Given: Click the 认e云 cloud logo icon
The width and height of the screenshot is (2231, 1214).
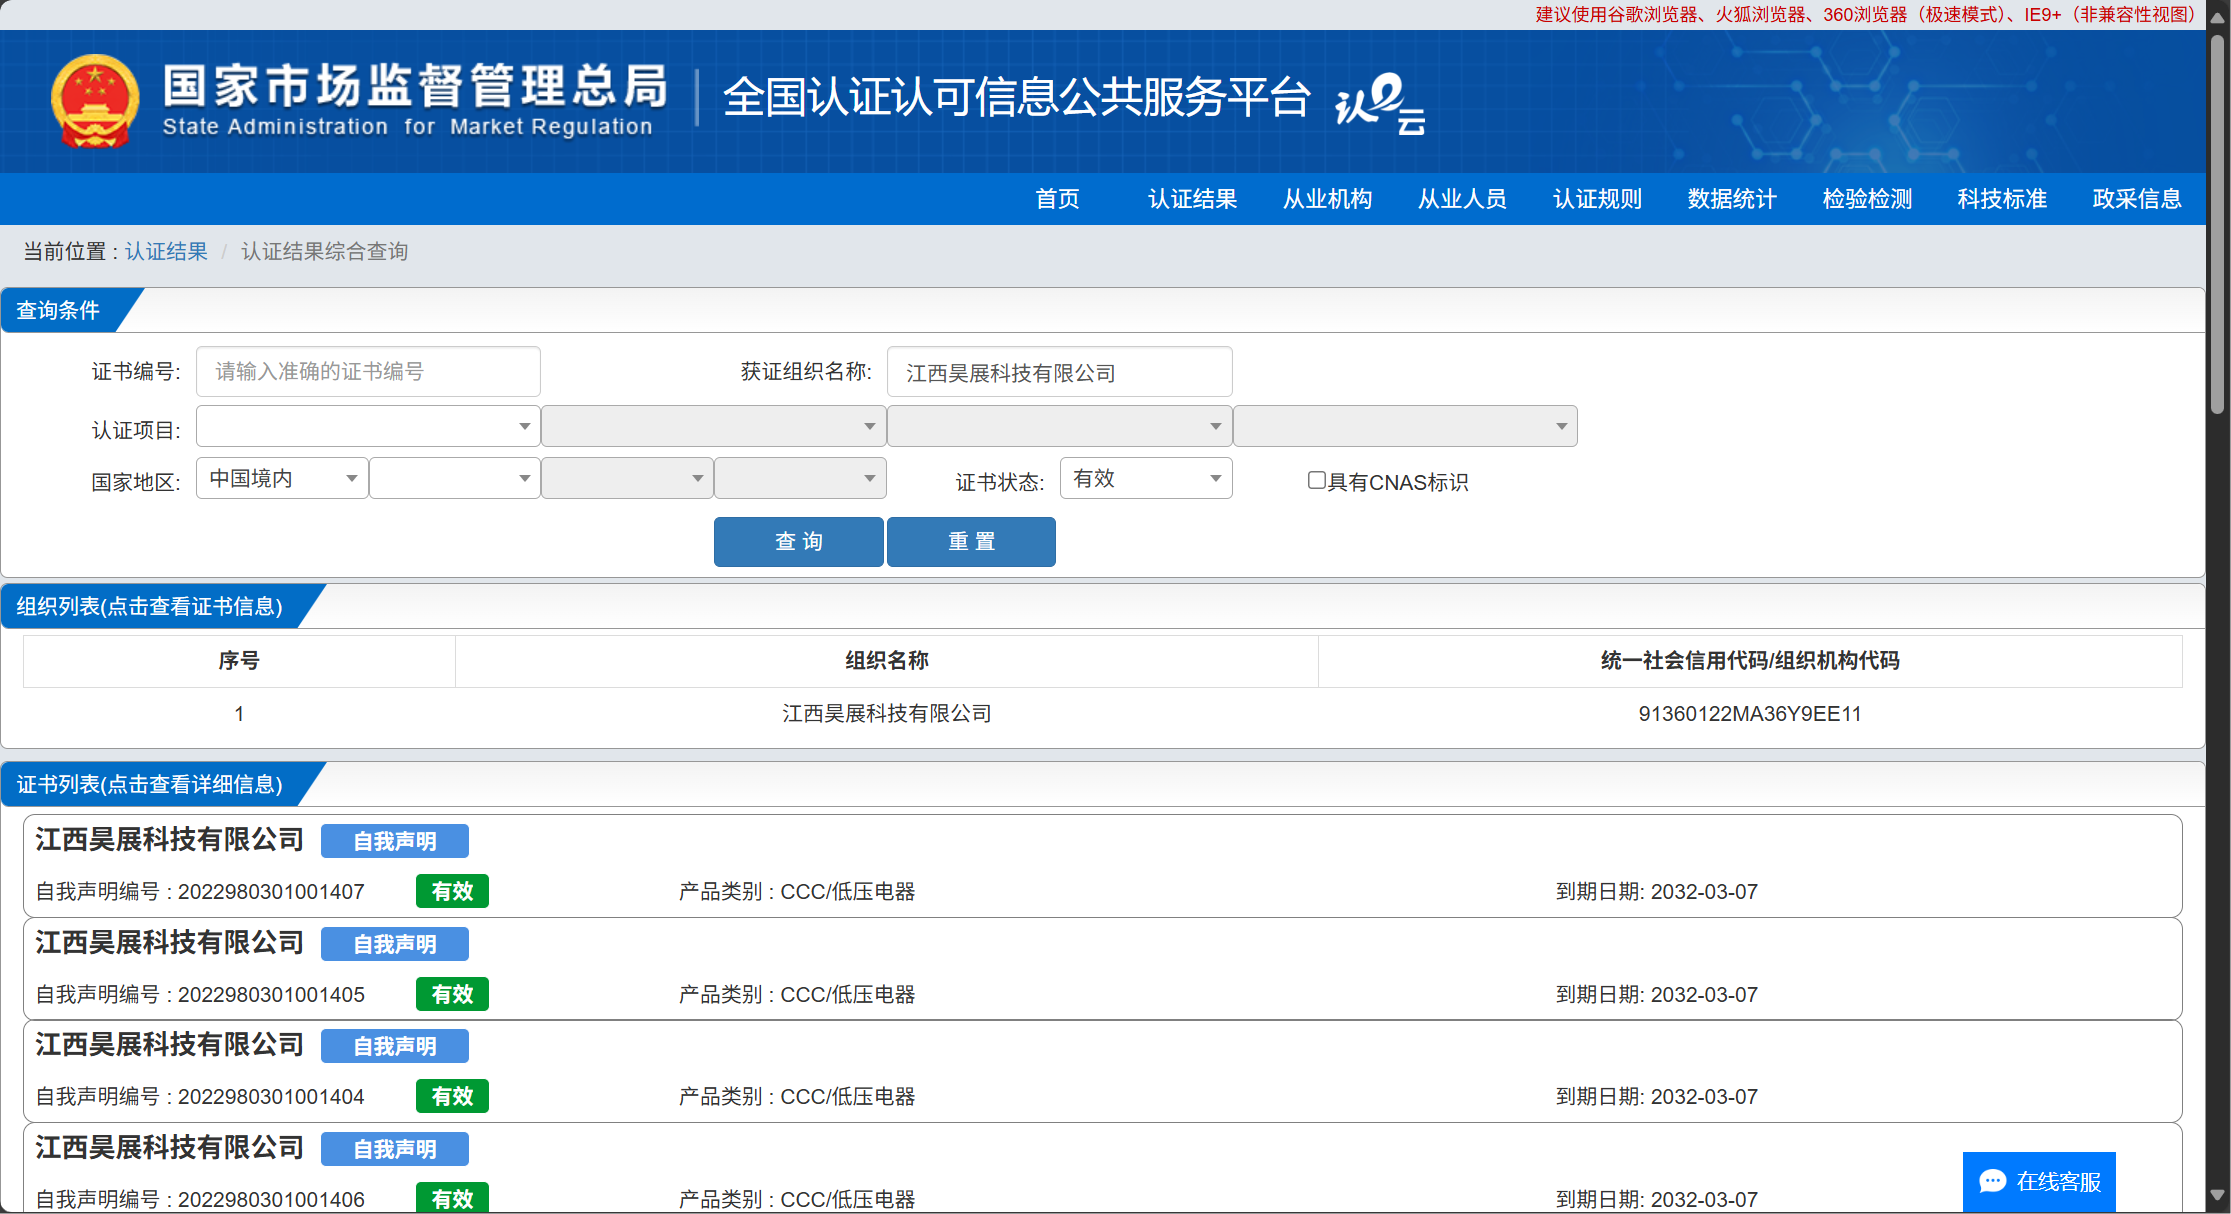Looking at the screenshot, I should (x=1380, y=103).
